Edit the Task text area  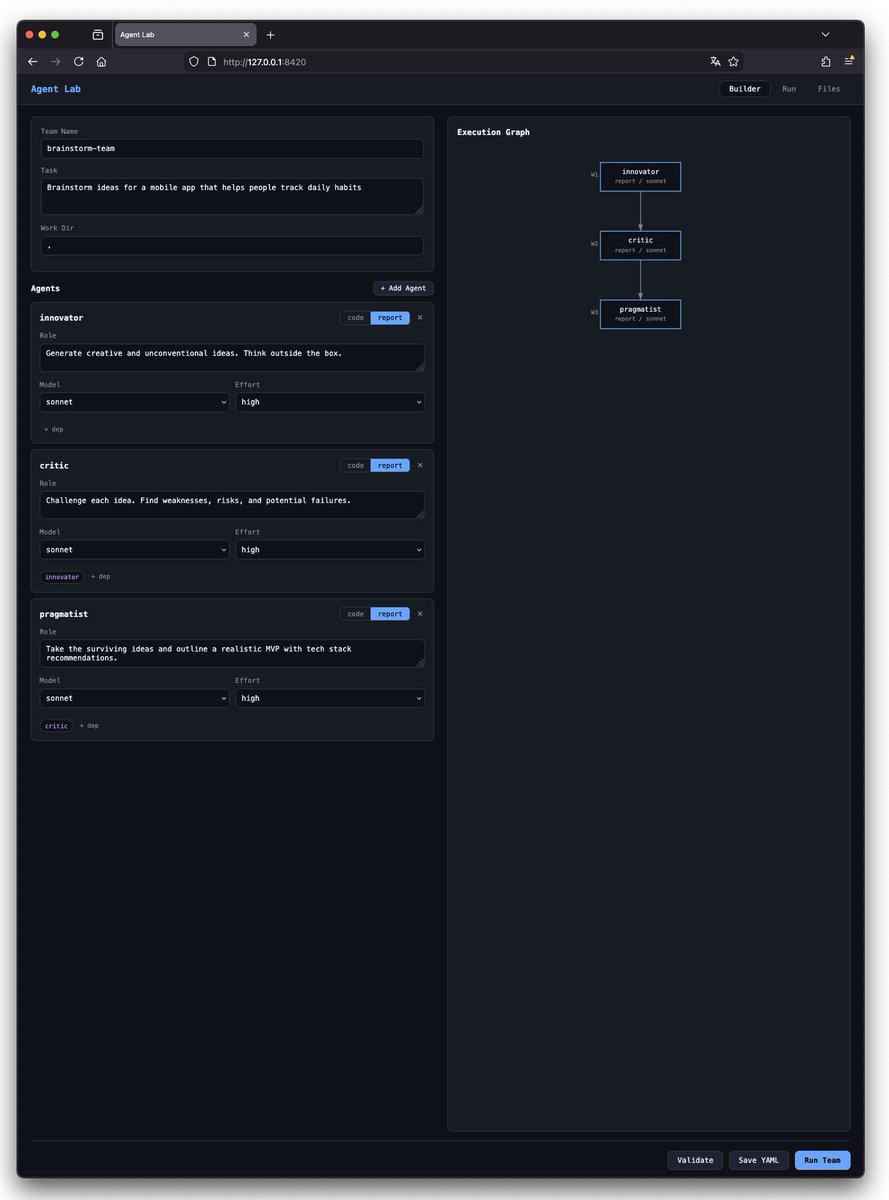tap(232, 196)
